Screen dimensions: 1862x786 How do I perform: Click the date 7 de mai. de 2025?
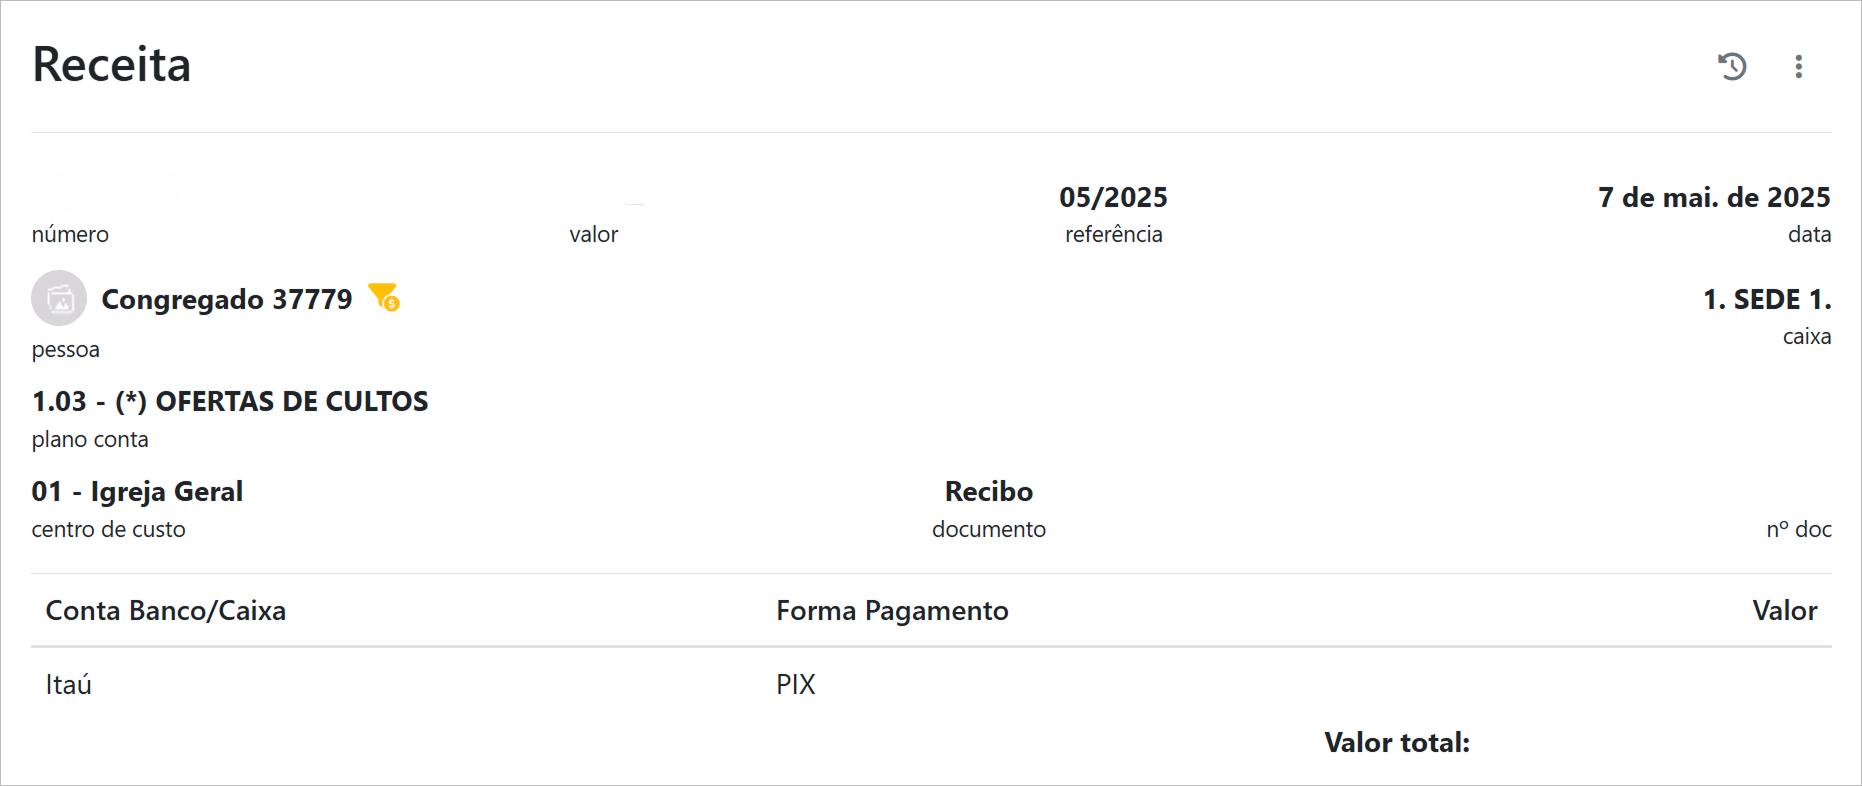1713,197
